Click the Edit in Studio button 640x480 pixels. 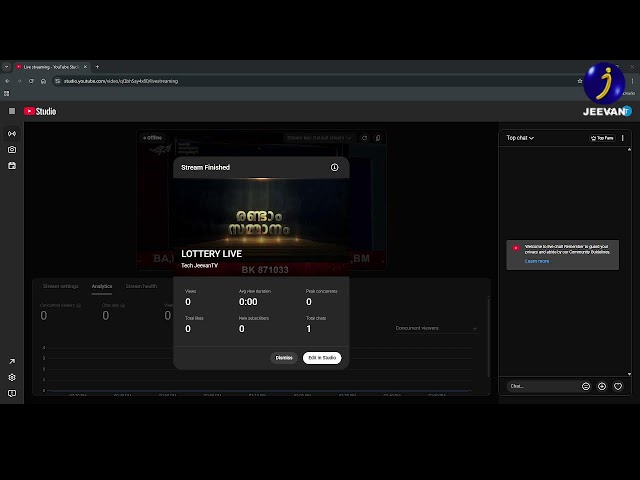click(x=322, y=358)
